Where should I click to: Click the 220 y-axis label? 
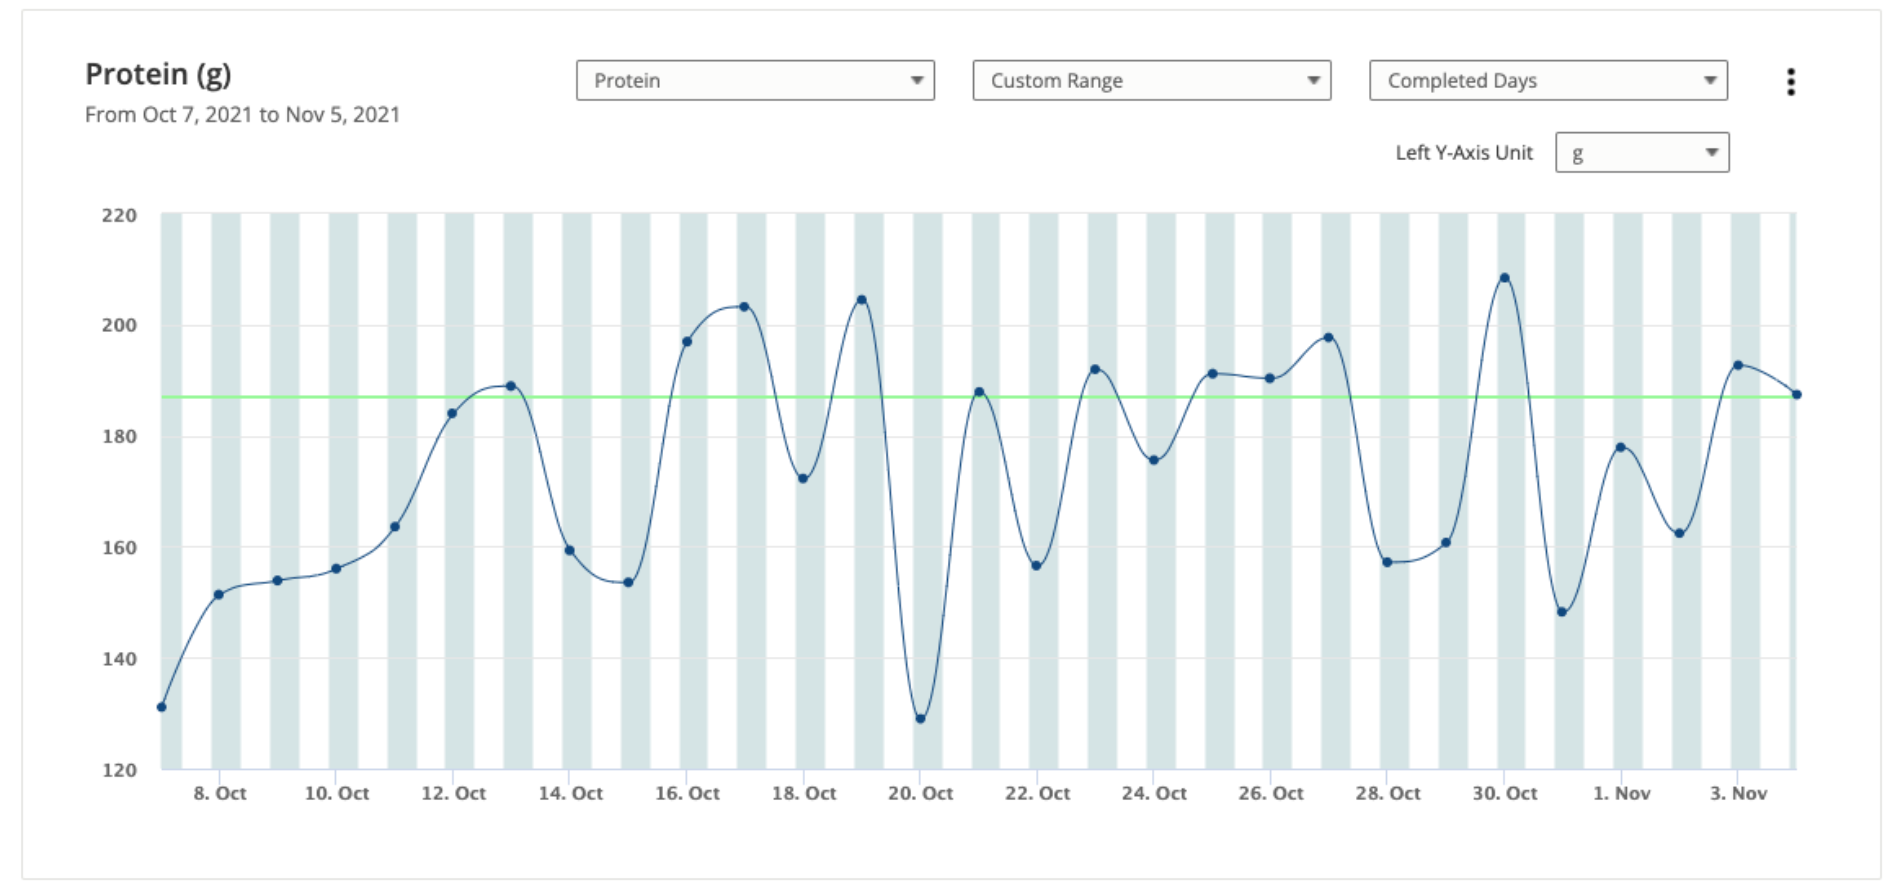119,216
